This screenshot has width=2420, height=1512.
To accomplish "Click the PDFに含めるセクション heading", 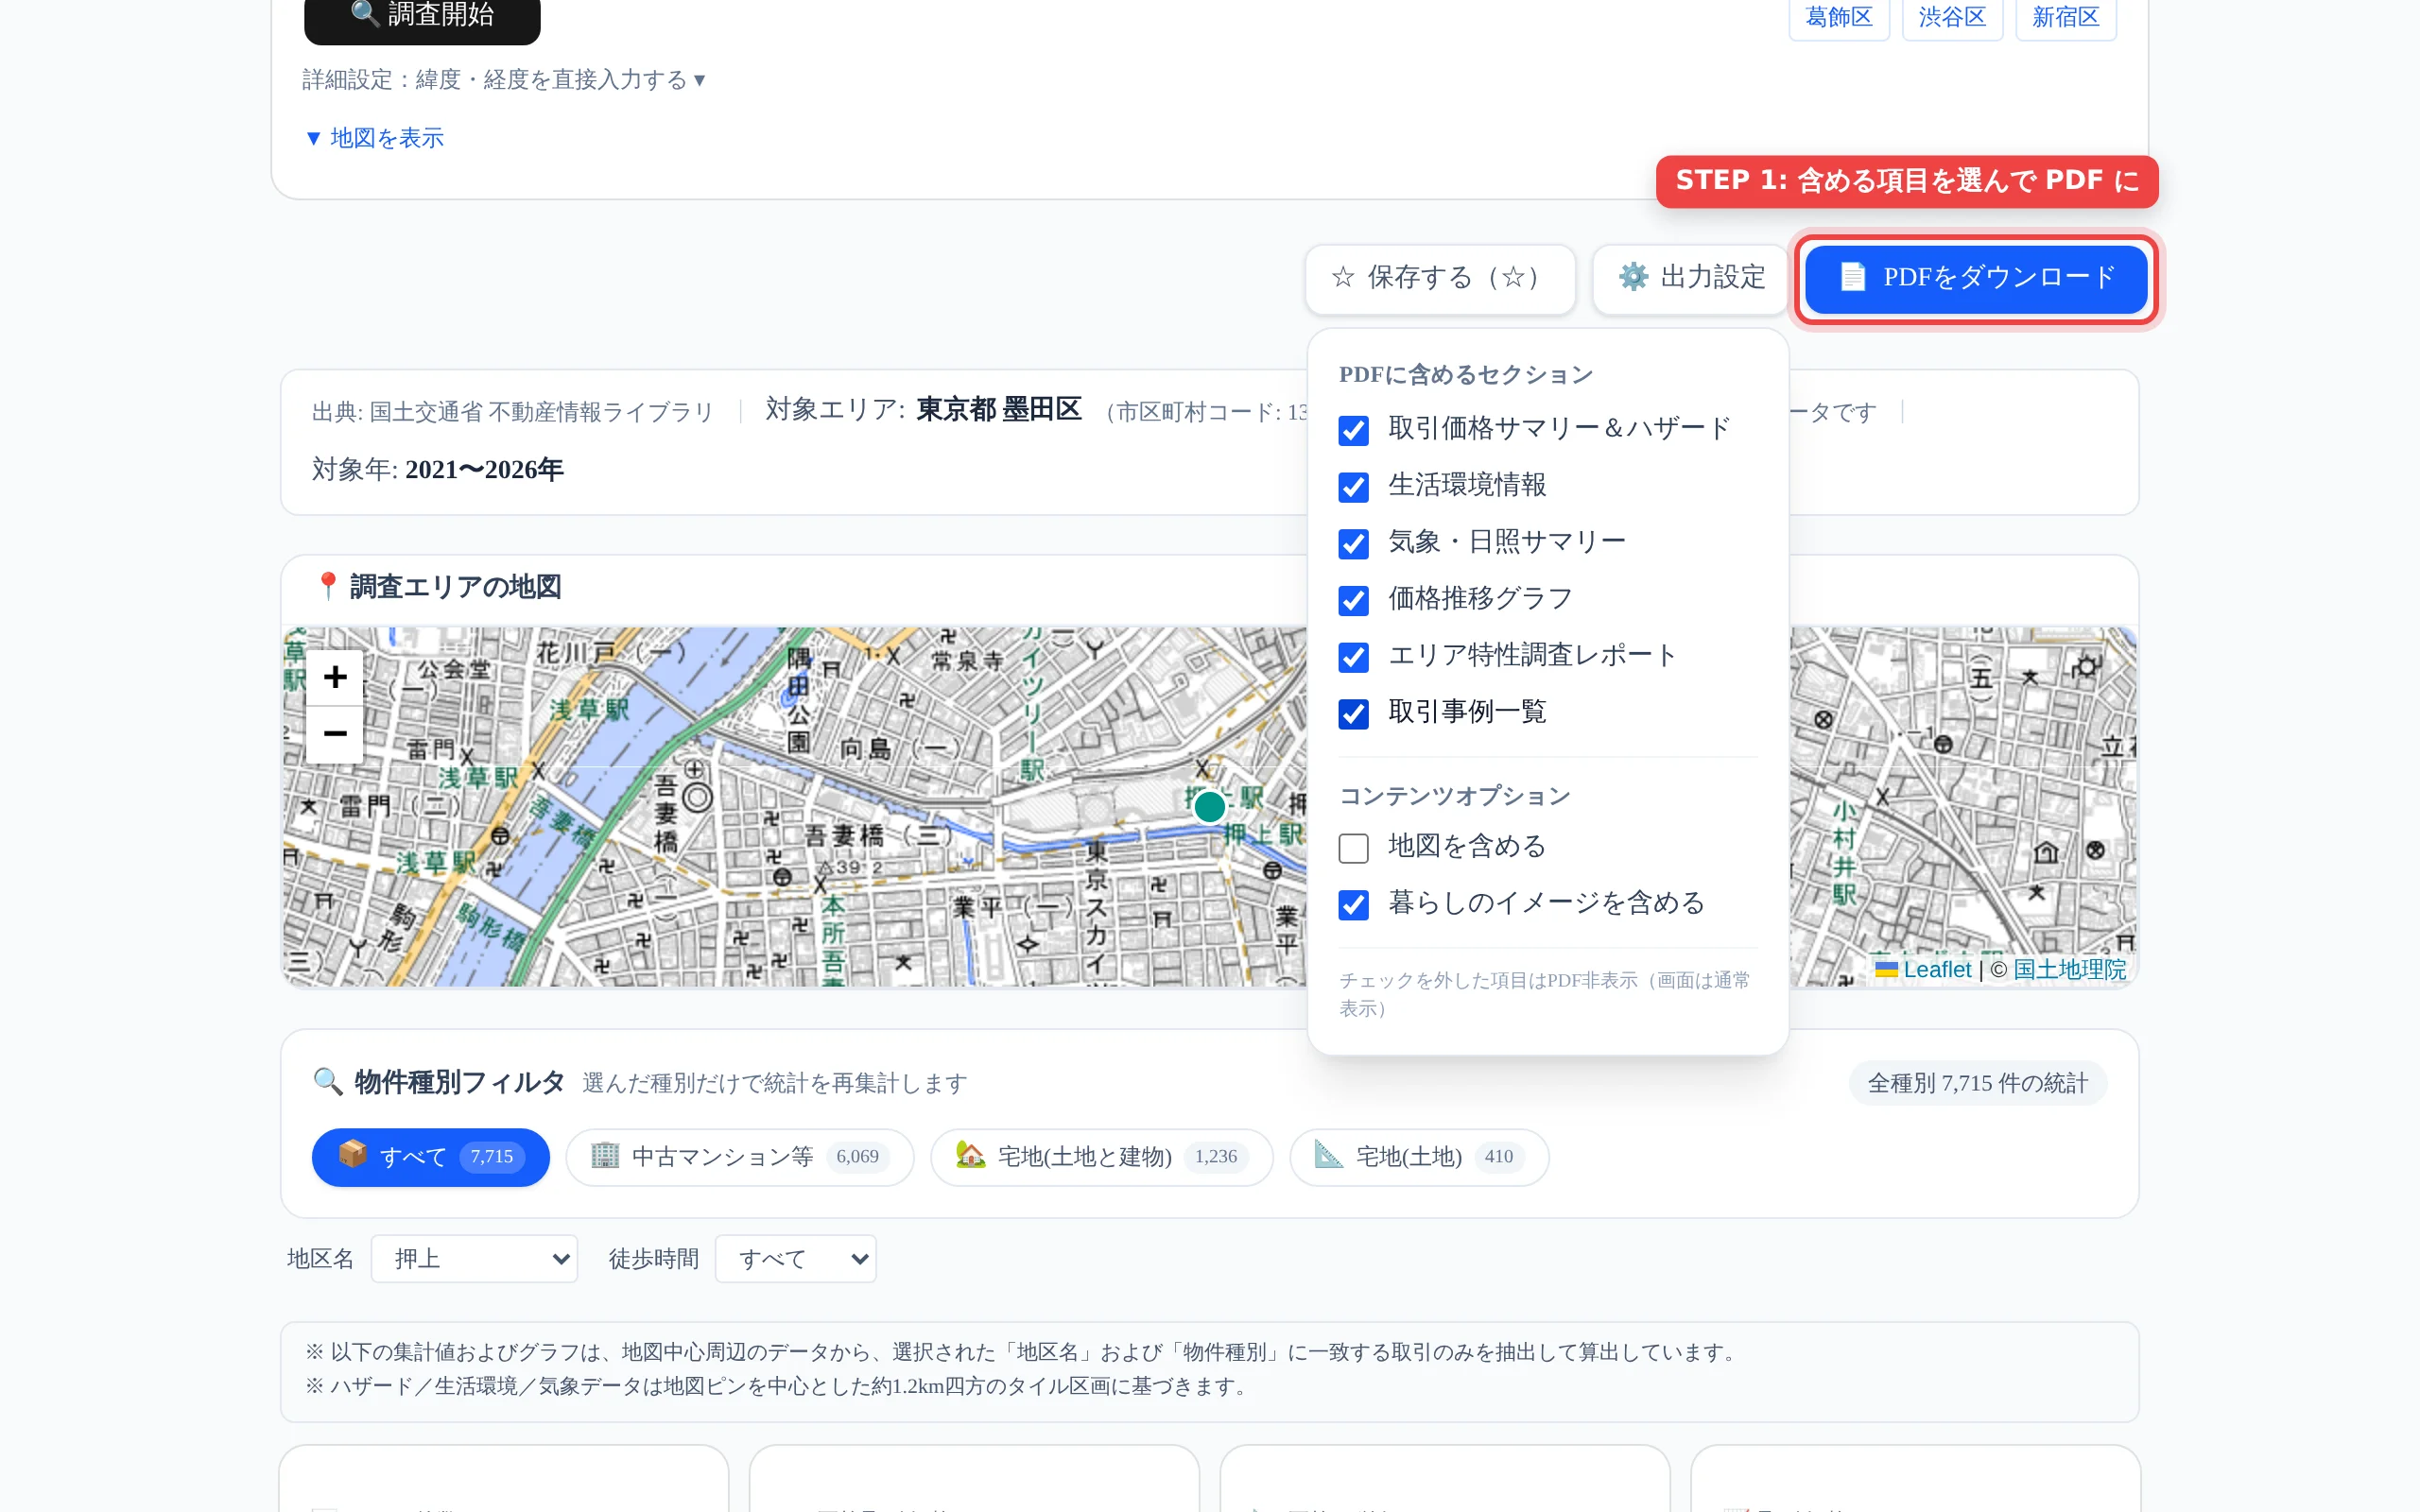I will [1465, 375].
